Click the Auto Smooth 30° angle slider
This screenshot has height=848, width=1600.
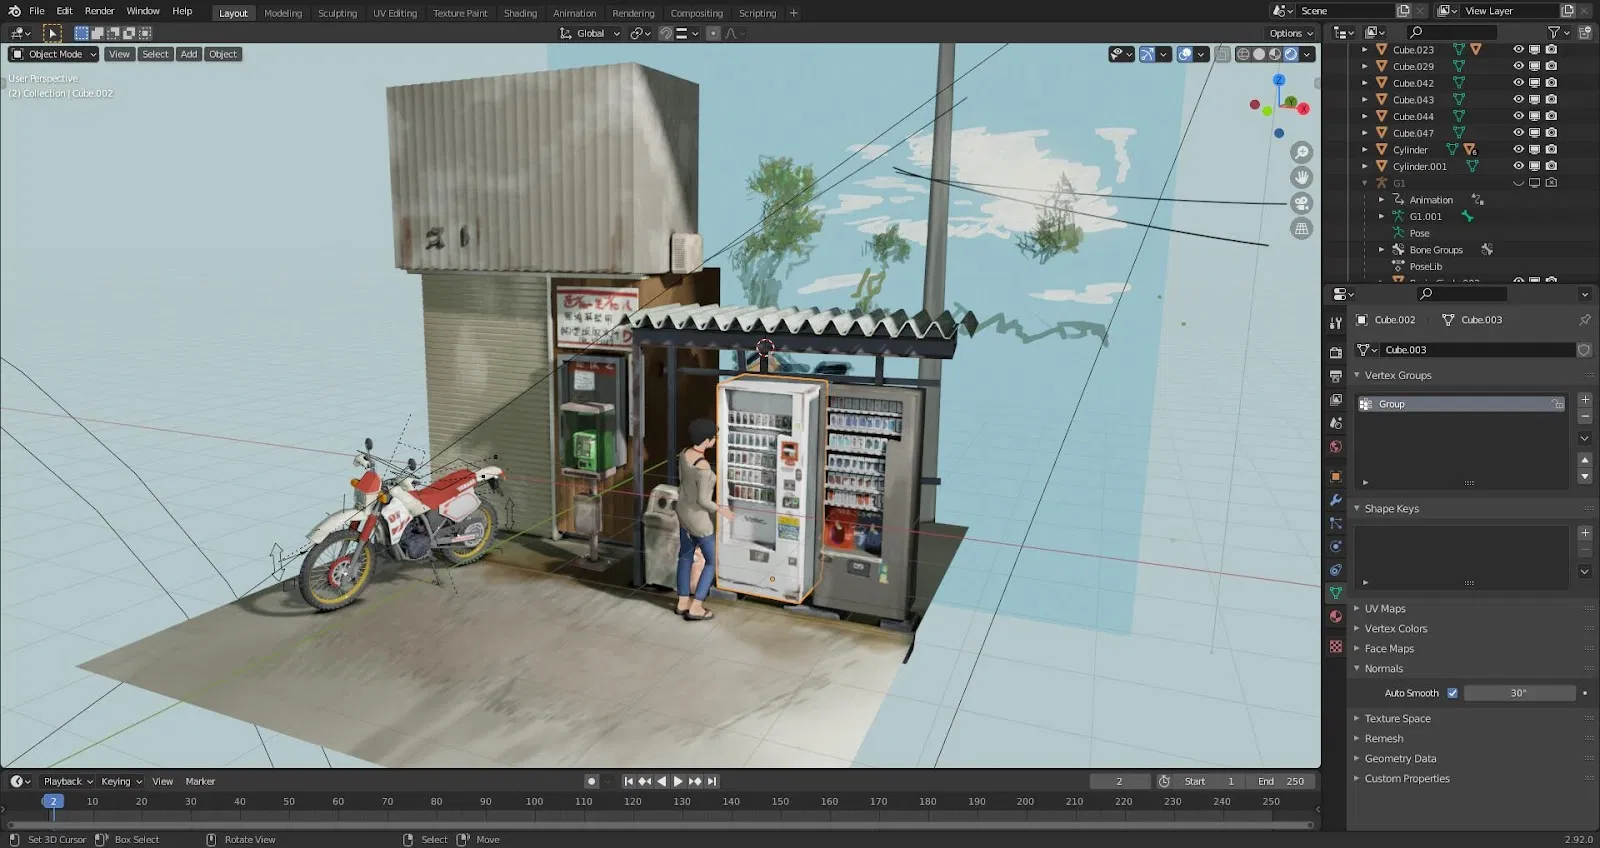click(1519, 693)
